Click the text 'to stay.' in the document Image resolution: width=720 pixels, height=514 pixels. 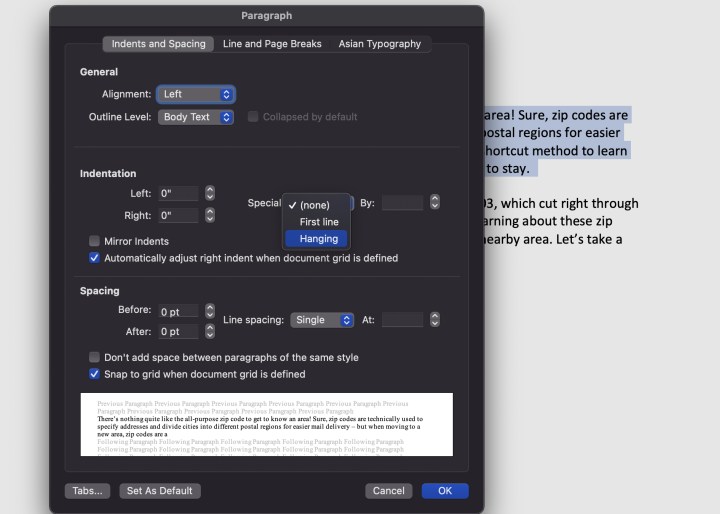[x=508, y=169]
